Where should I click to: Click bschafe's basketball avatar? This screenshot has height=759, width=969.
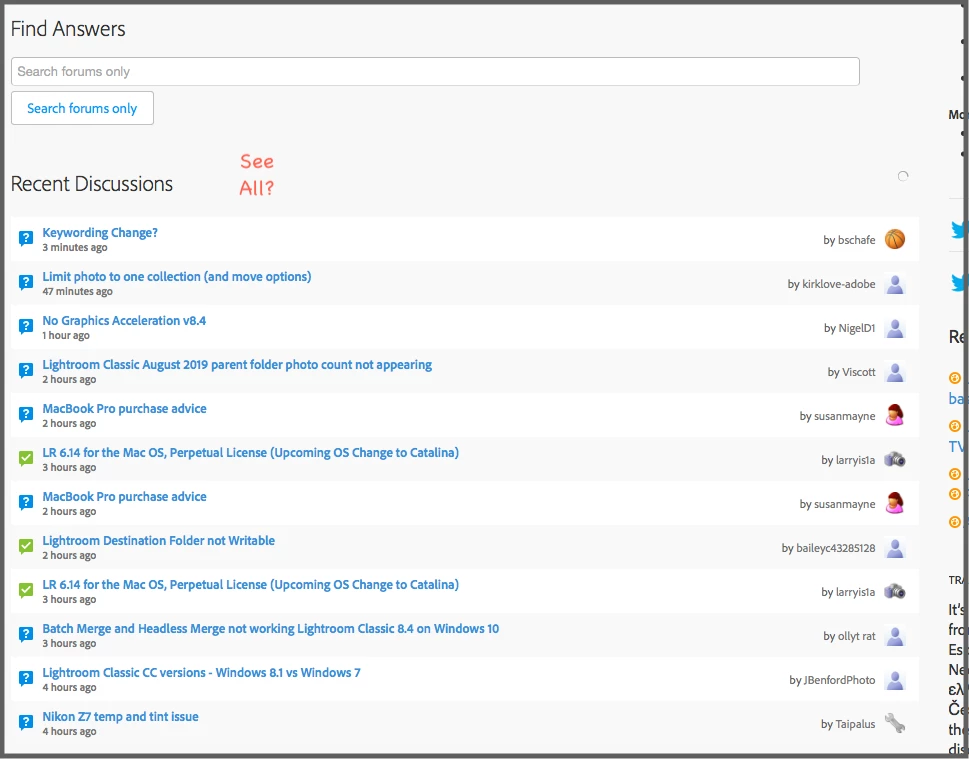[x=895, y=239]
